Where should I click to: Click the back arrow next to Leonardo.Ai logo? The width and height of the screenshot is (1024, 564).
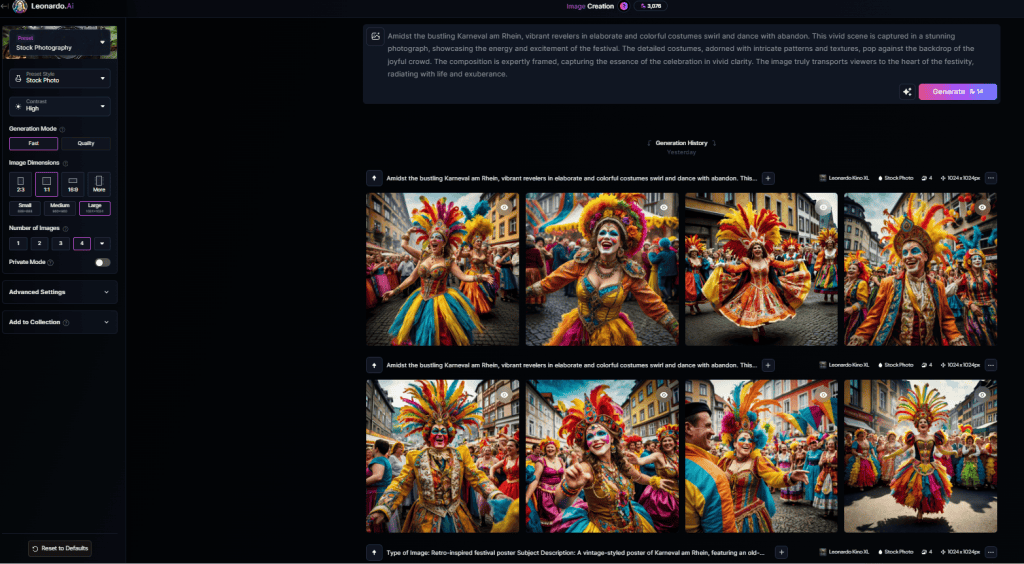pyautogui.click(x=5, y=6)
